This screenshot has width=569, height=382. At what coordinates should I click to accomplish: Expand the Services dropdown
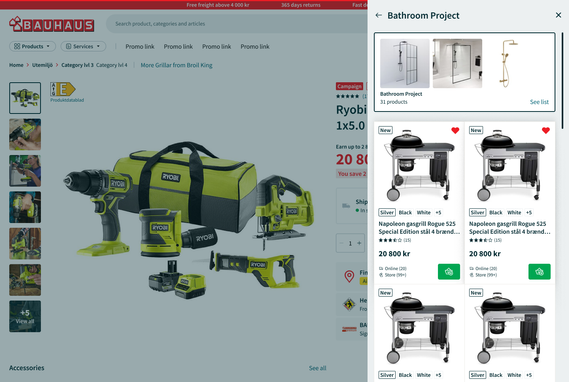(83, 46)
